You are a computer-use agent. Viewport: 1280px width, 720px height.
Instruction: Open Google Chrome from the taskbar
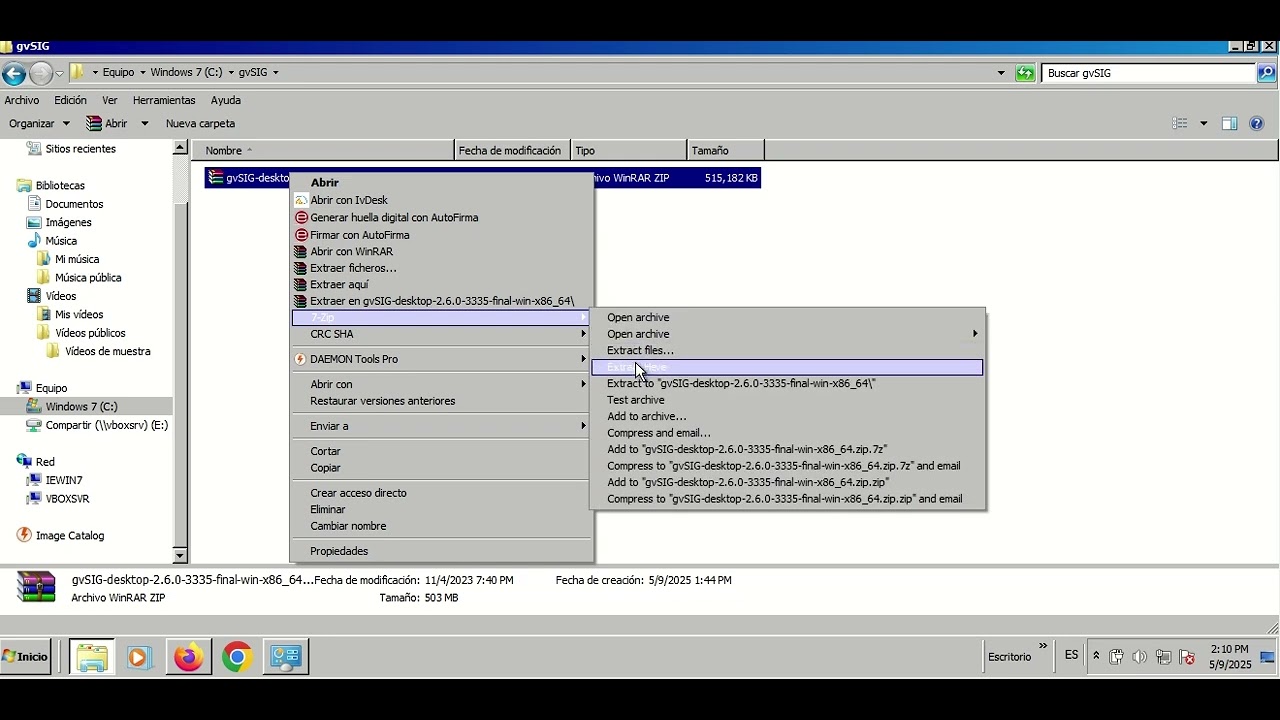(x=237, y=657)
